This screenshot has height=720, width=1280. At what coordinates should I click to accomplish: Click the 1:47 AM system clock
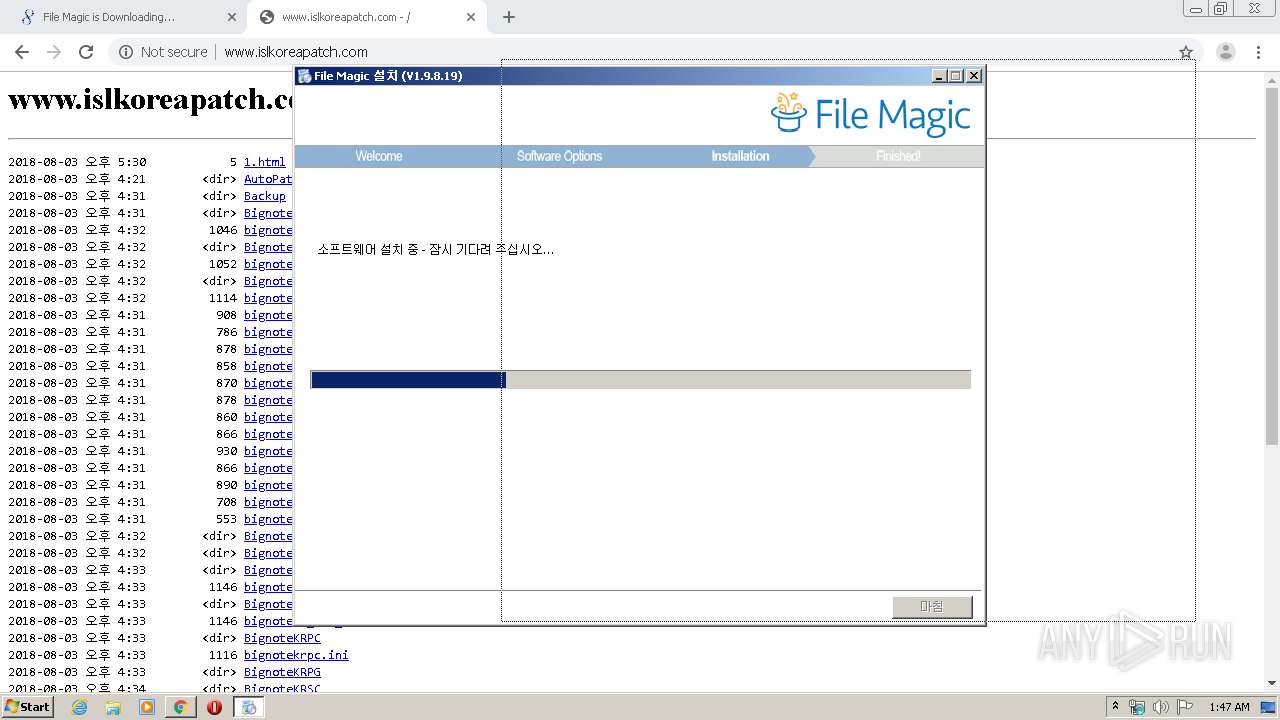[1229, 707]
